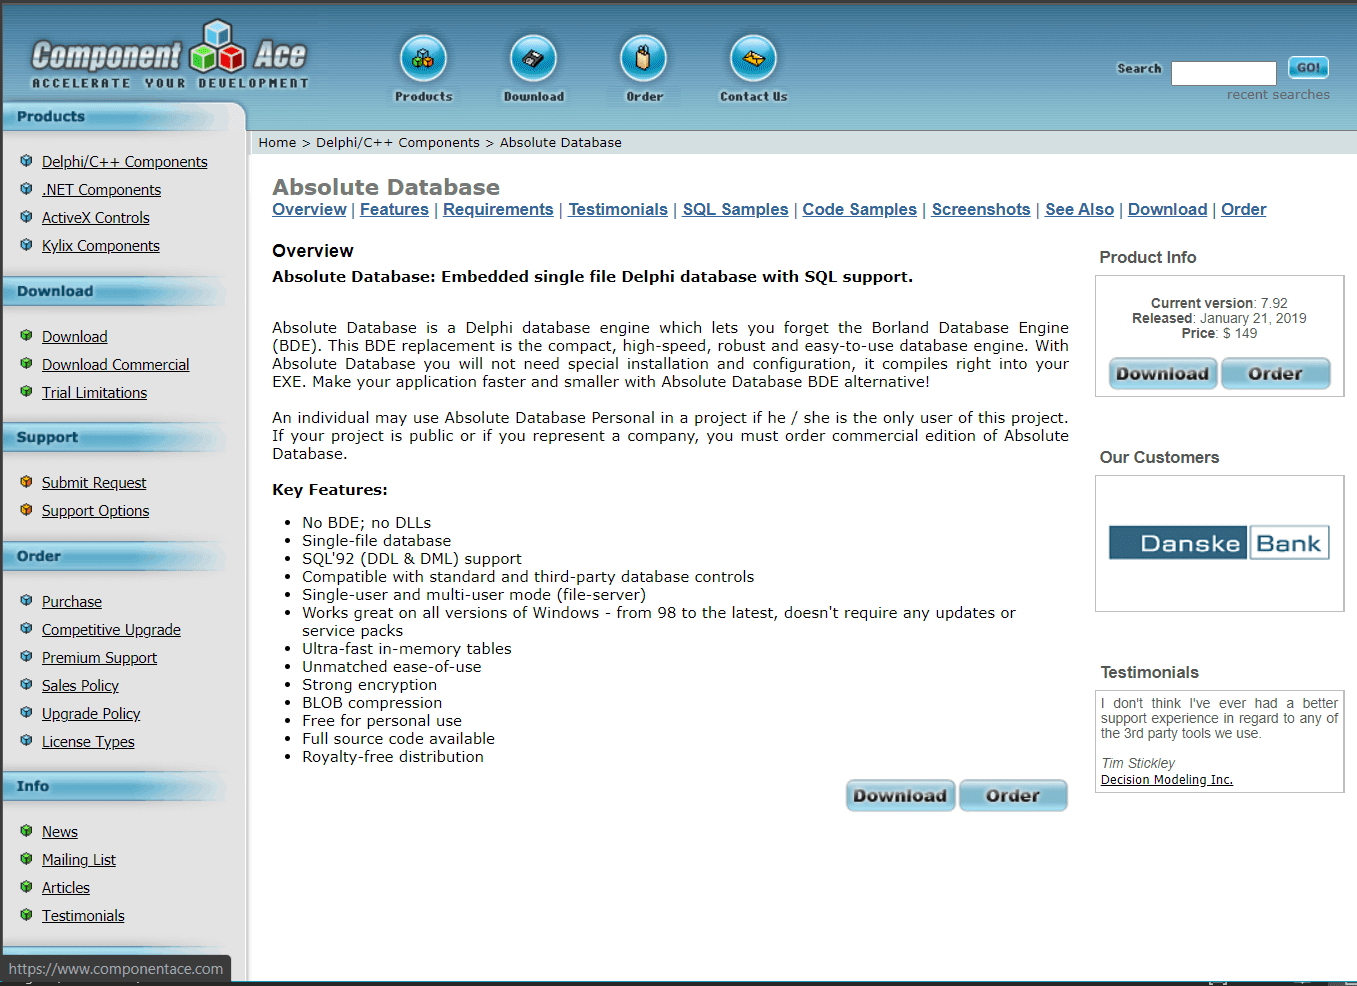The image size is (1357, 986).
Task: Click bullet icon beside Testimonials in sidebar
Action: tap(26, 915)
